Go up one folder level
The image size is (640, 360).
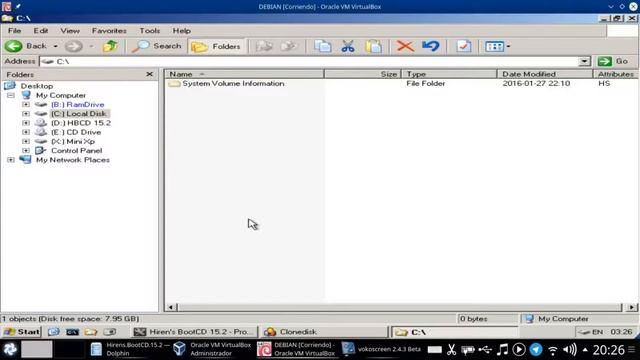click(110, 46)
